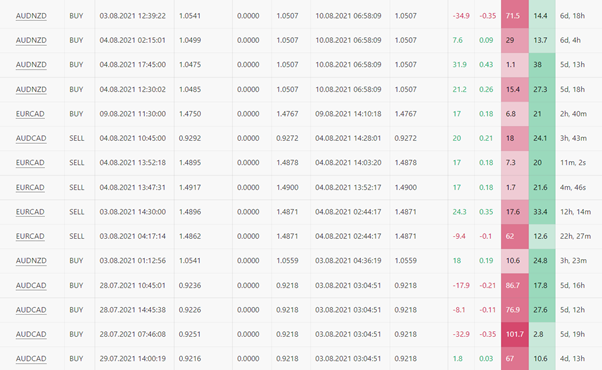Open the EURCAD link with open price 1.4917
This screenshot has width=602, height=370.
click(x=30, y=187)
